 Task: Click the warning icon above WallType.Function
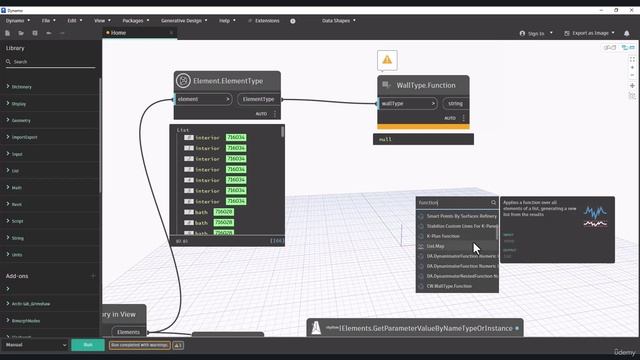point(387,60)
